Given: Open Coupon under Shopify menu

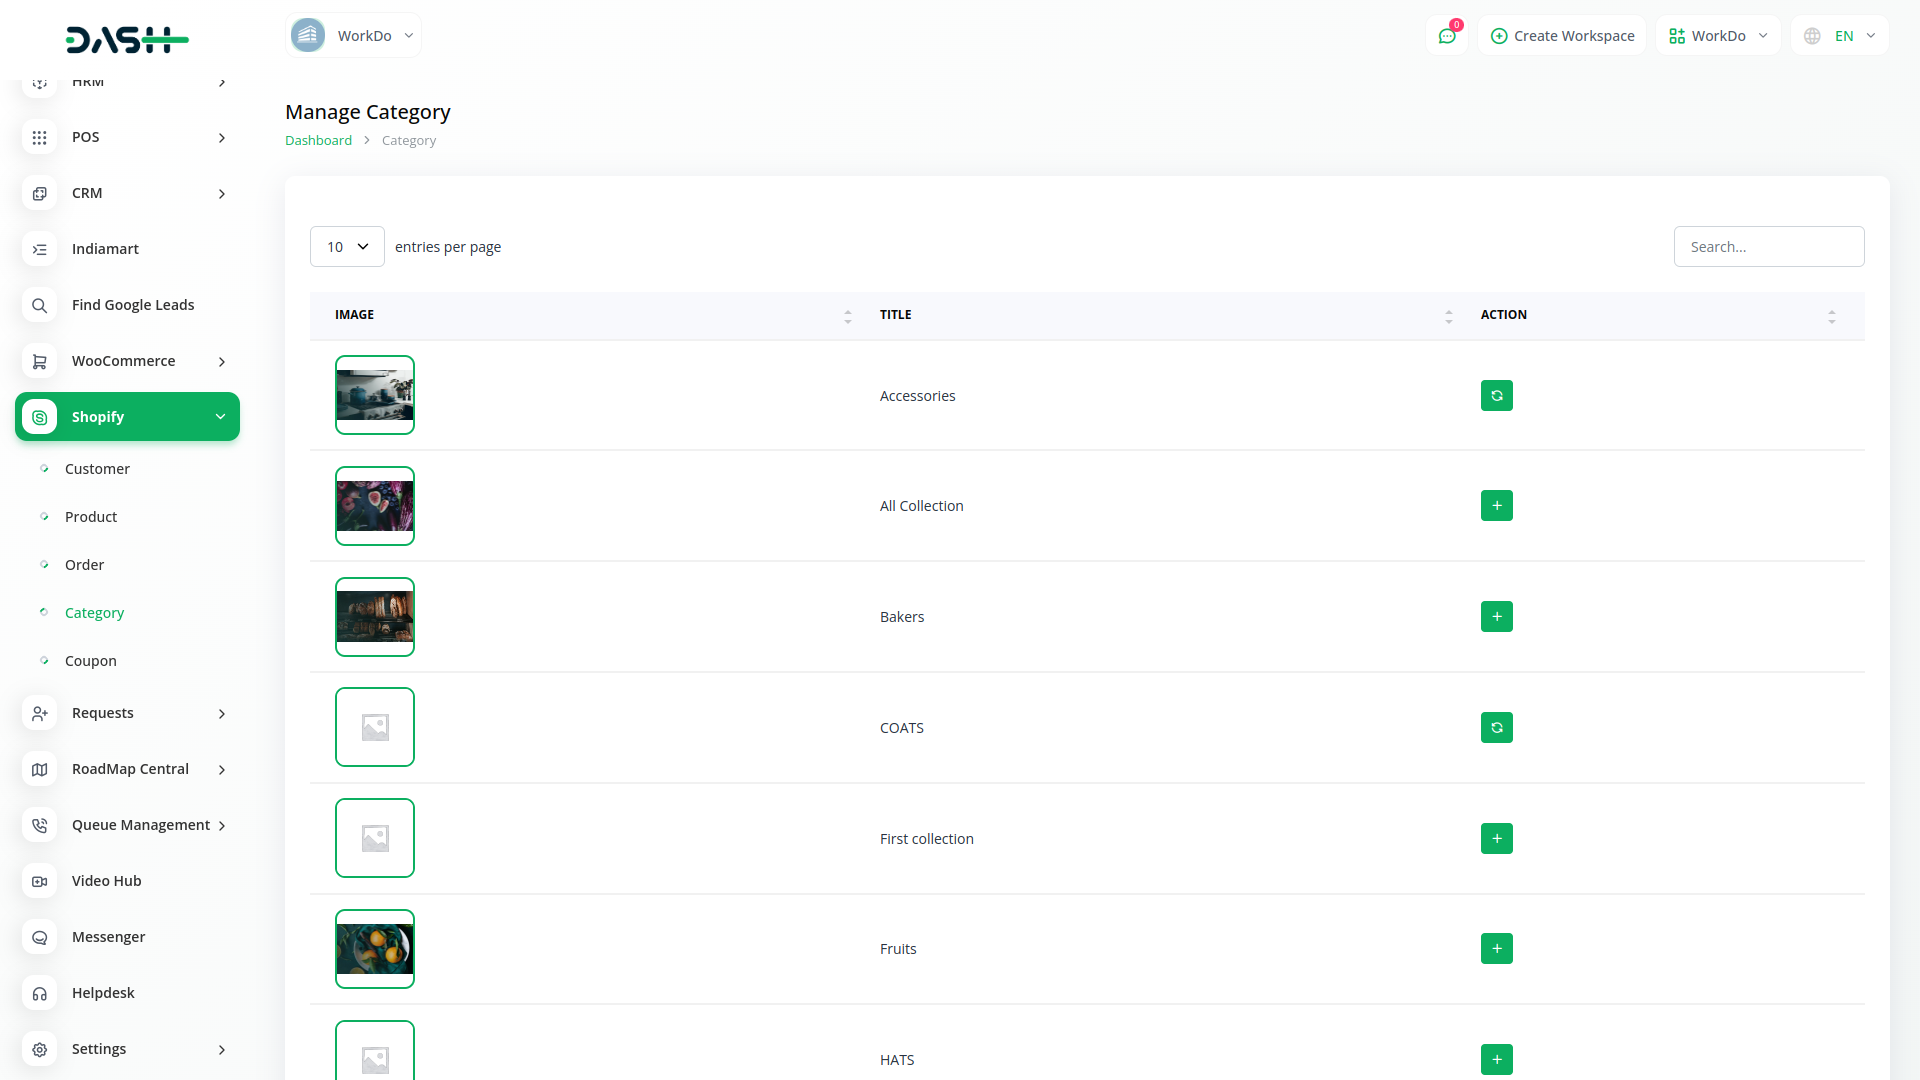Looking at the screenshot, I should 90,661.
